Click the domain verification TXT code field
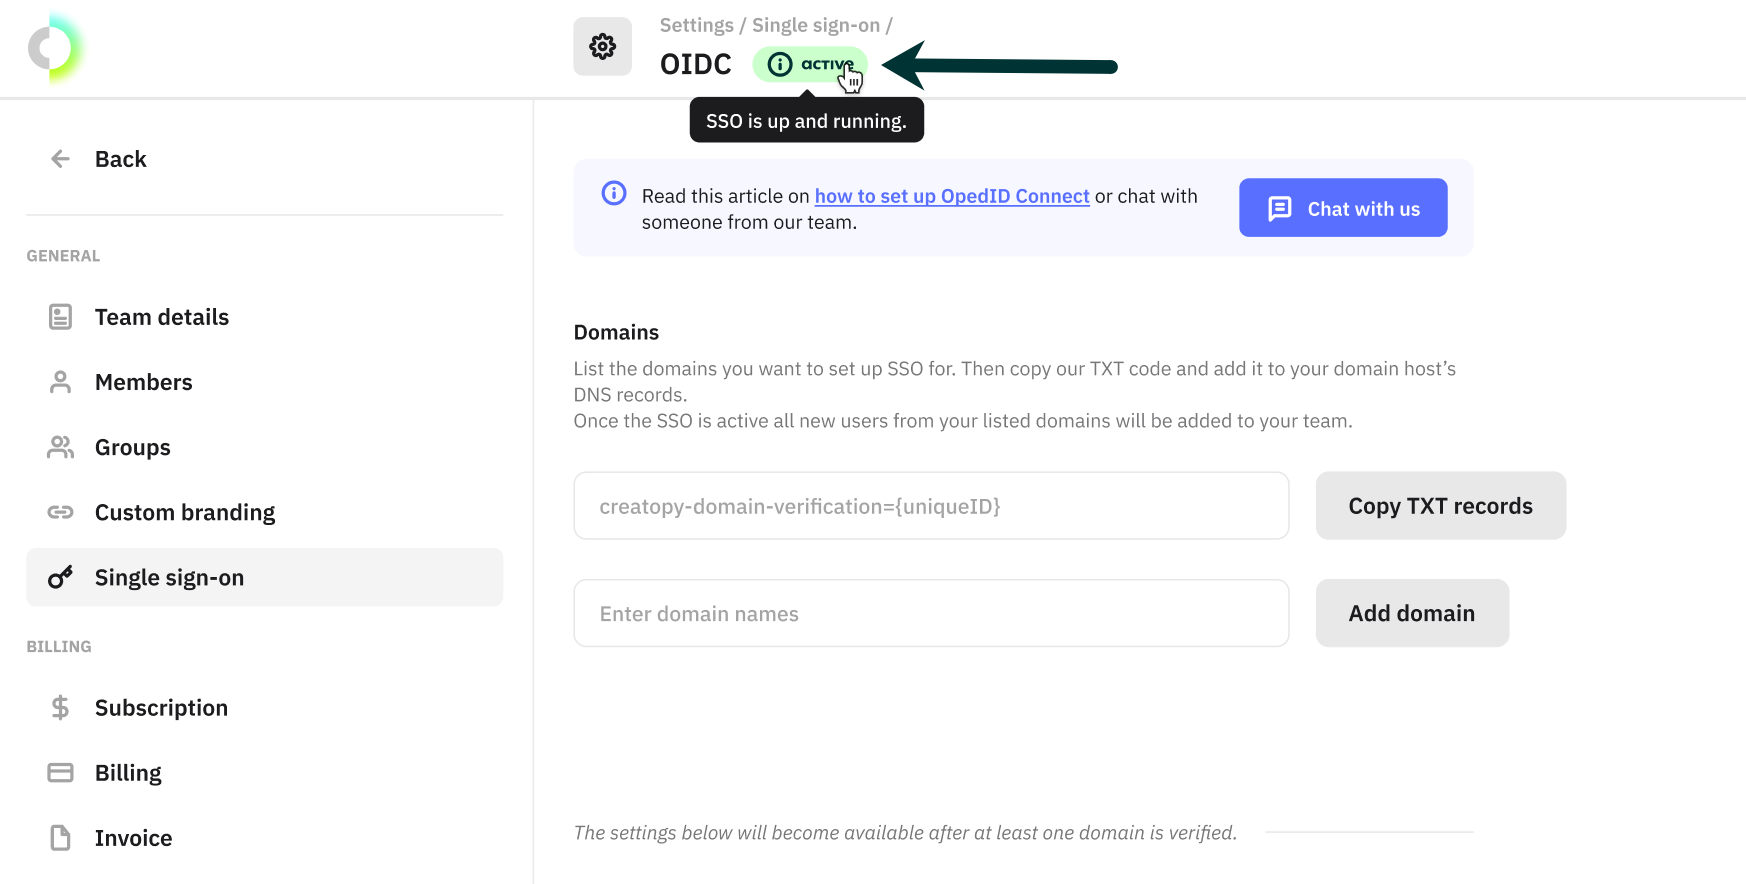This screenshot has width=1746, height=884. [x=931, y=506]
